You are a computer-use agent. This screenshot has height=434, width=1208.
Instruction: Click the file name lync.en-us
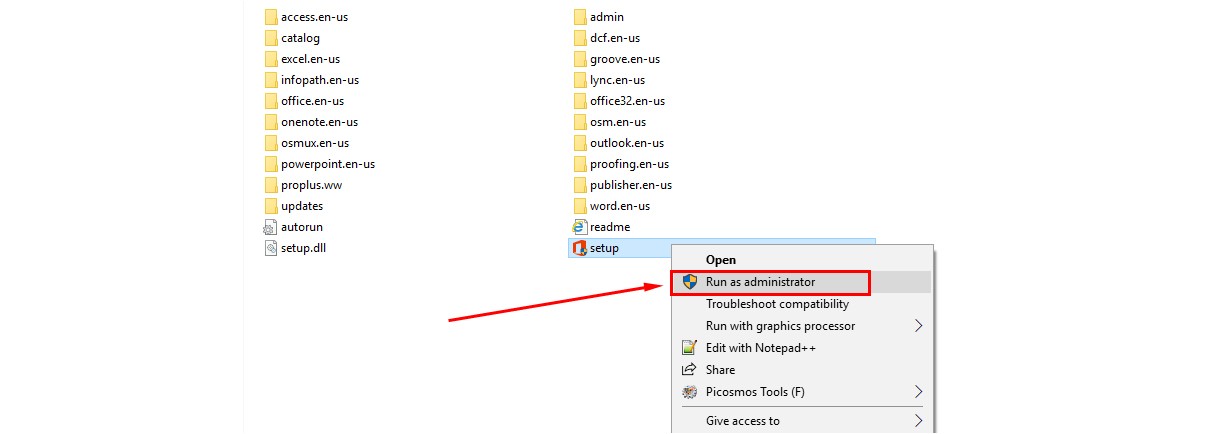617,80
